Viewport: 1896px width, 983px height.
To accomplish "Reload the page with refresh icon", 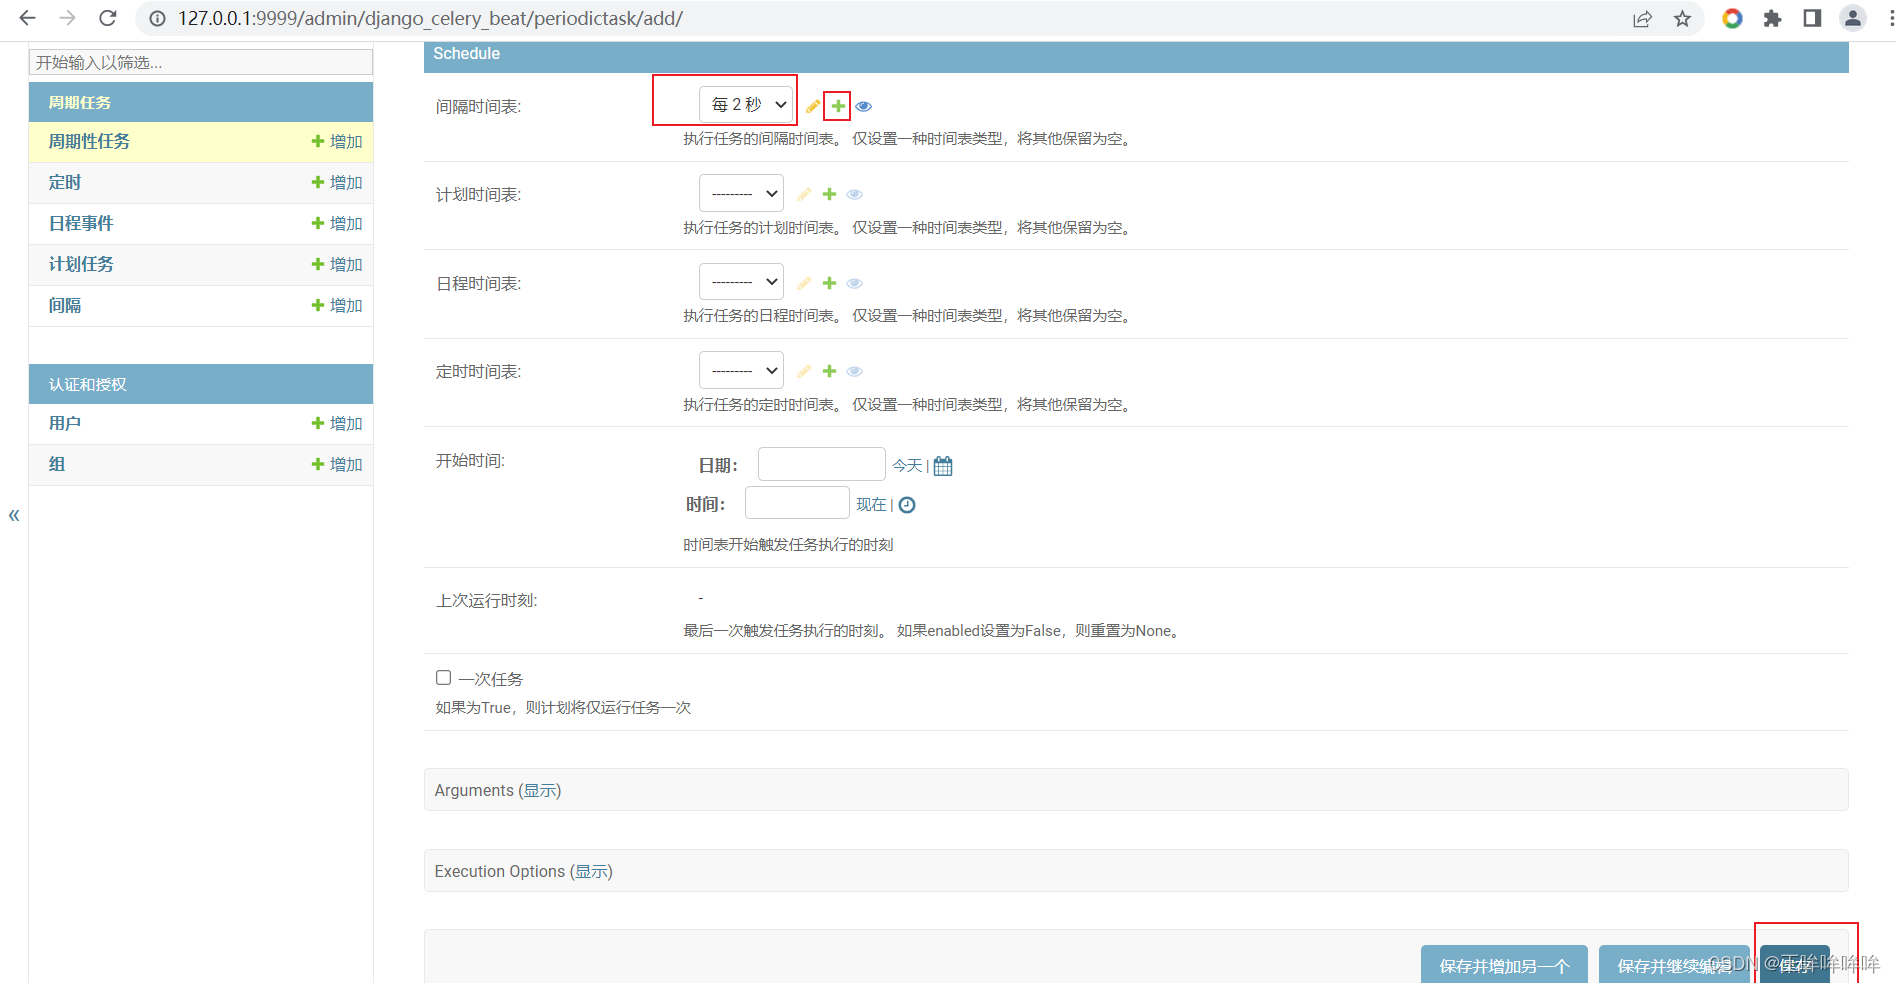I will point(108,18).
